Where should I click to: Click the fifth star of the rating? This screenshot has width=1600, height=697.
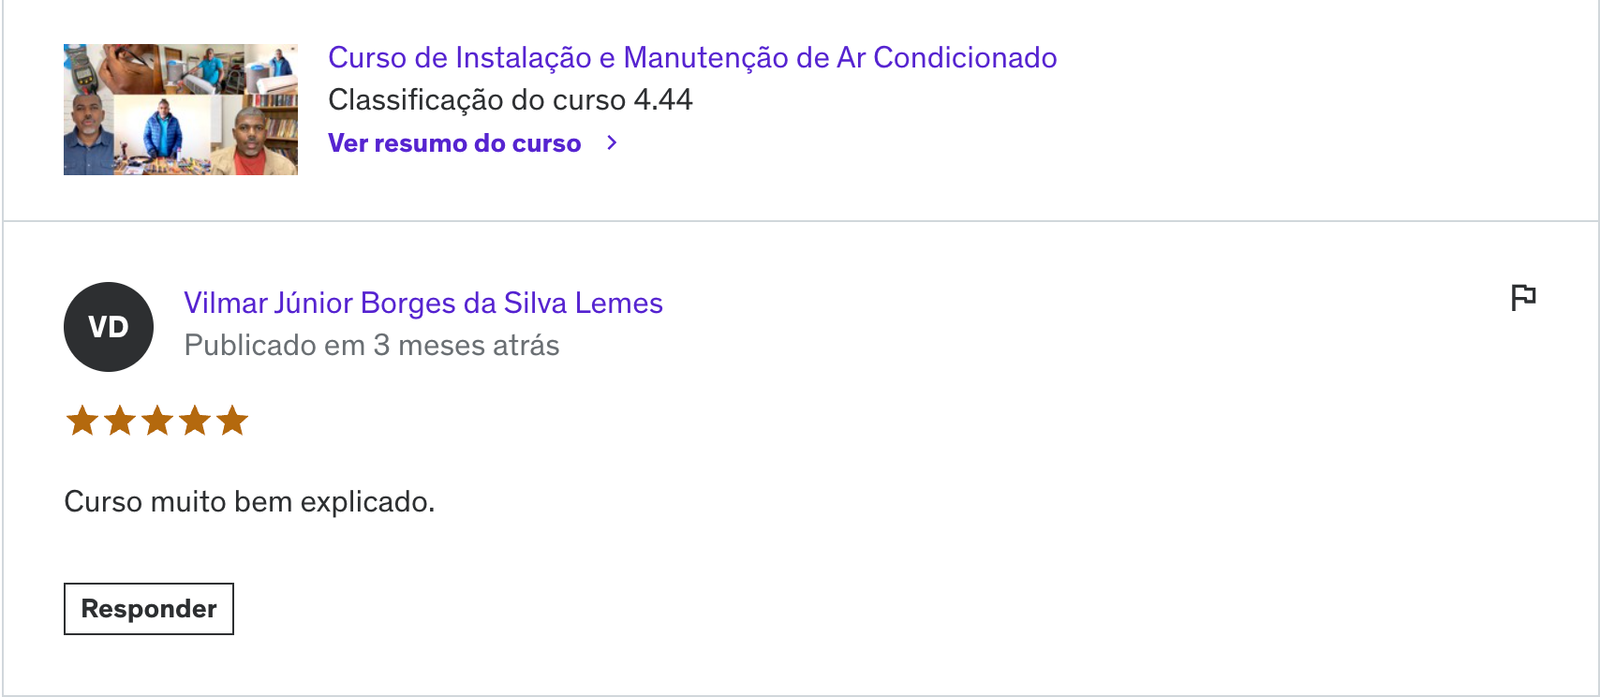click(x=232, y=421)
